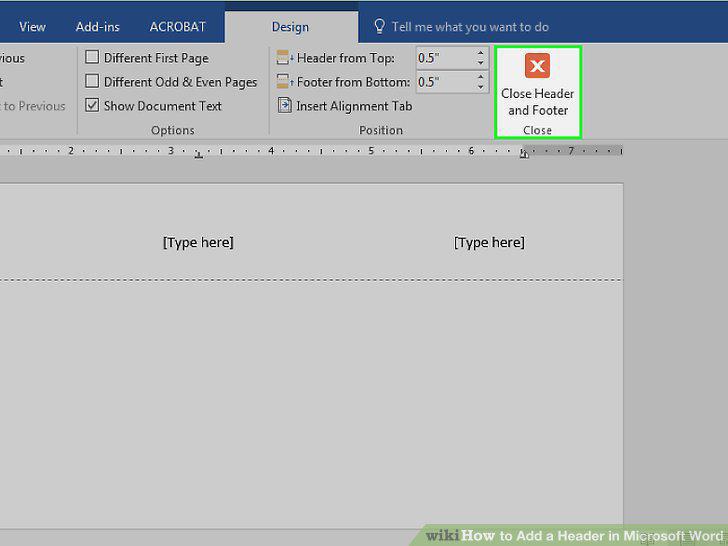Click the Insert Alignment Tab icon

point(284,105)
